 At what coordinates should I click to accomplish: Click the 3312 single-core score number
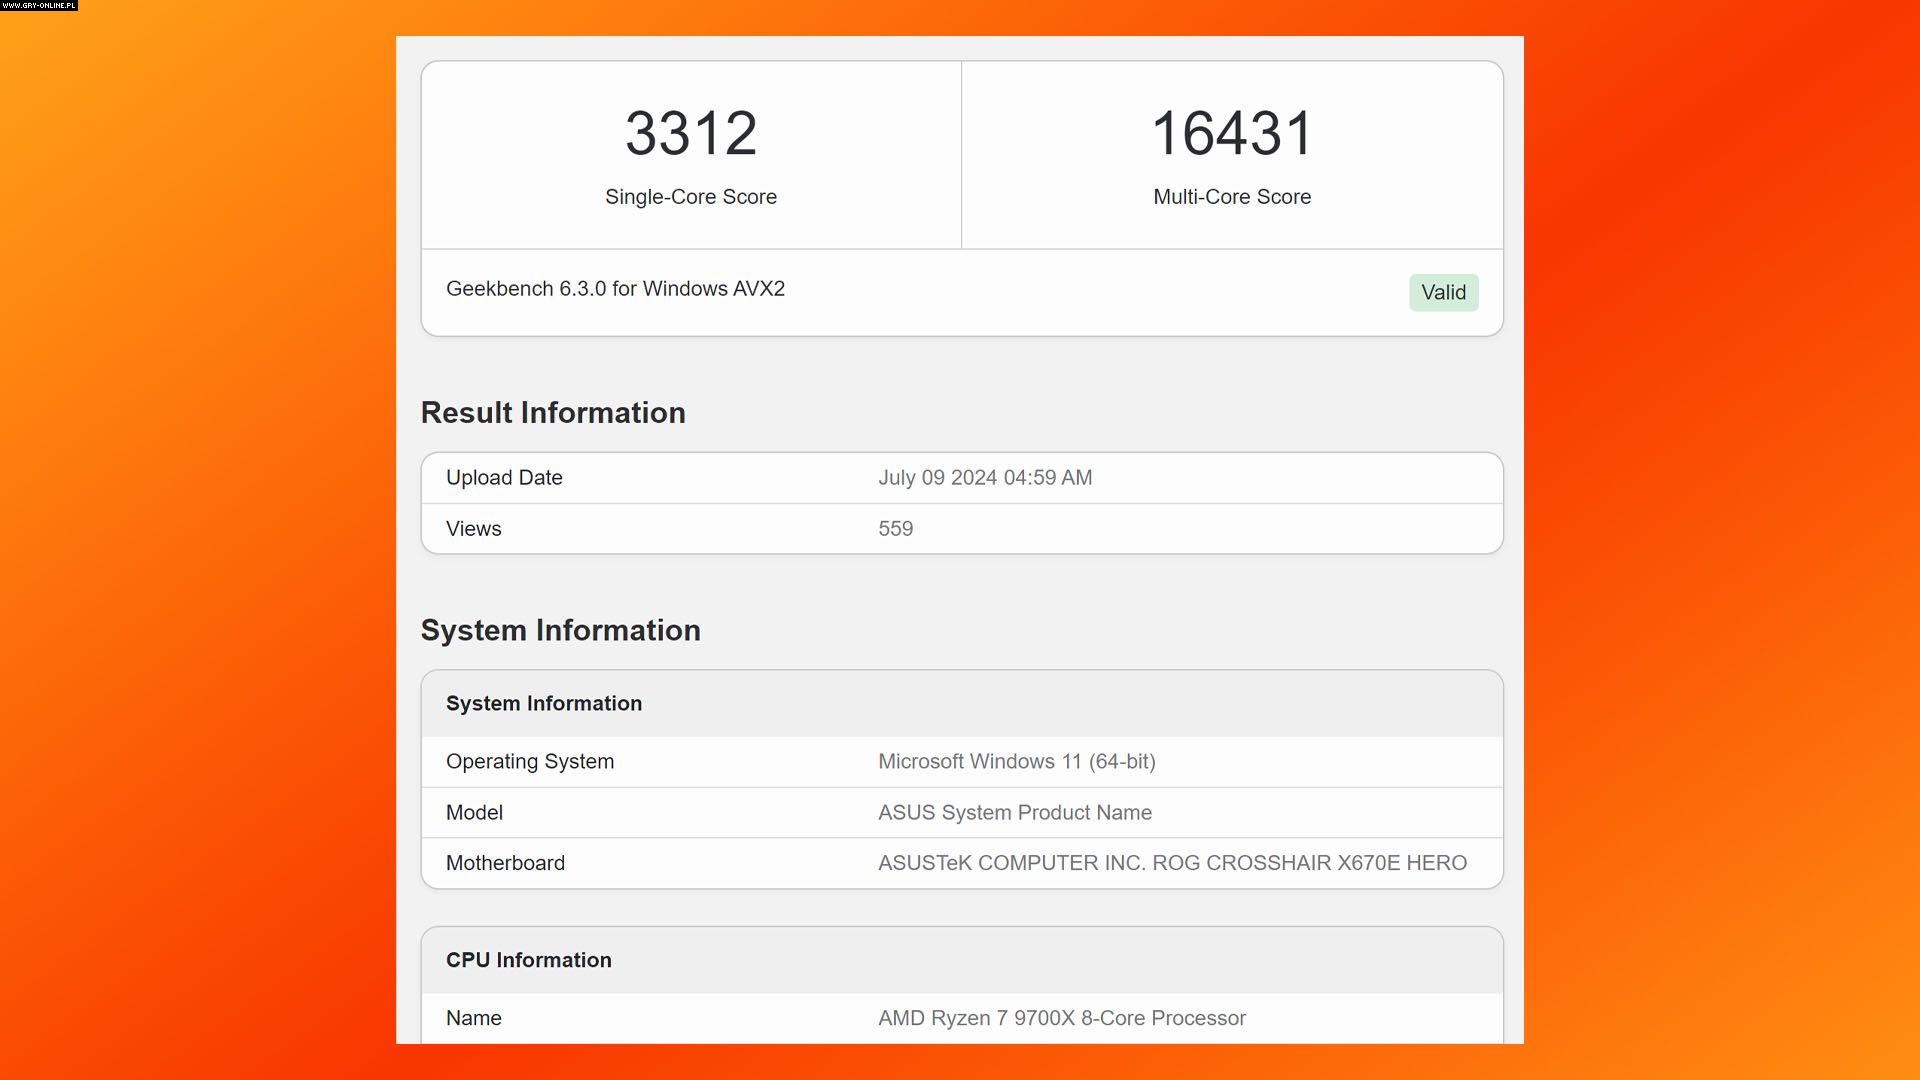pos(691,134)
